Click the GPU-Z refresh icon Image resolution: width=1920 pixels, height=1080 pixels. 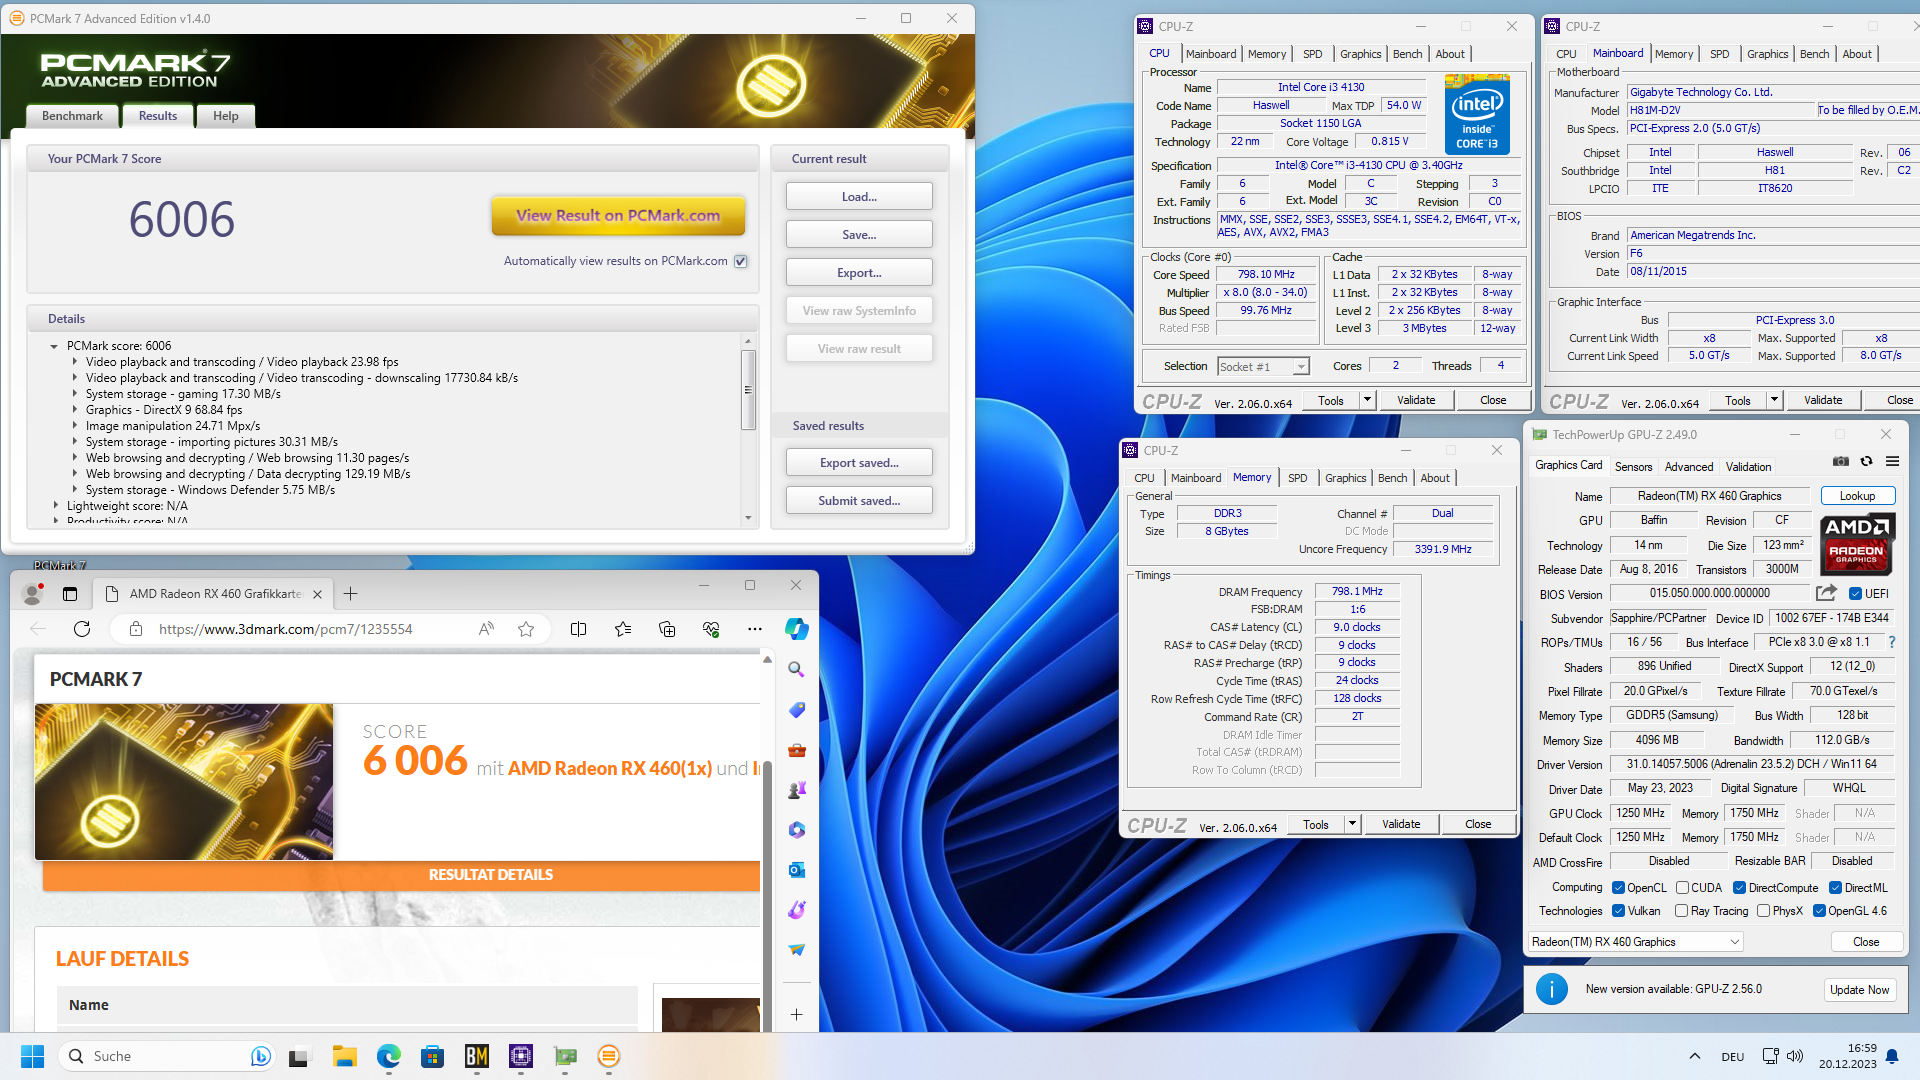click(1866, 461)
